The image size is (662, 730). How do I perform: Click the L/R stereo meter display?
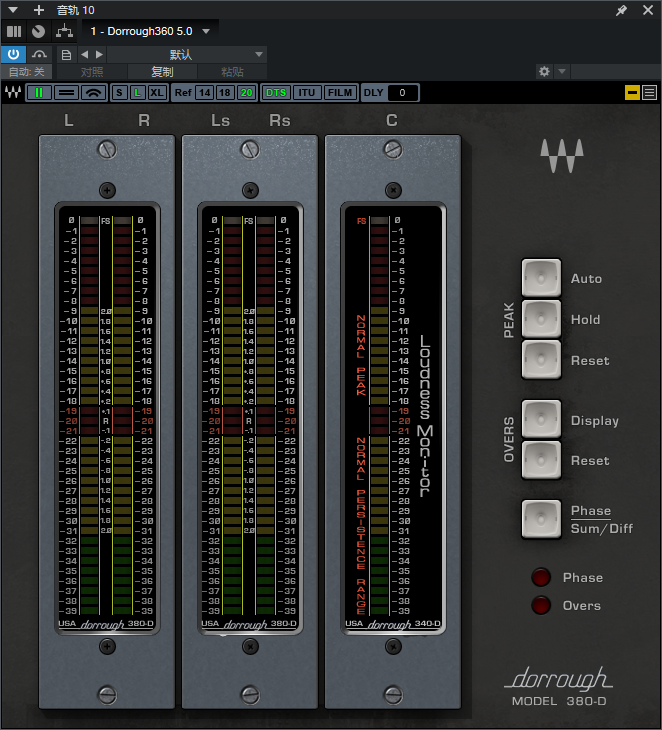click(x=108, y=418)
